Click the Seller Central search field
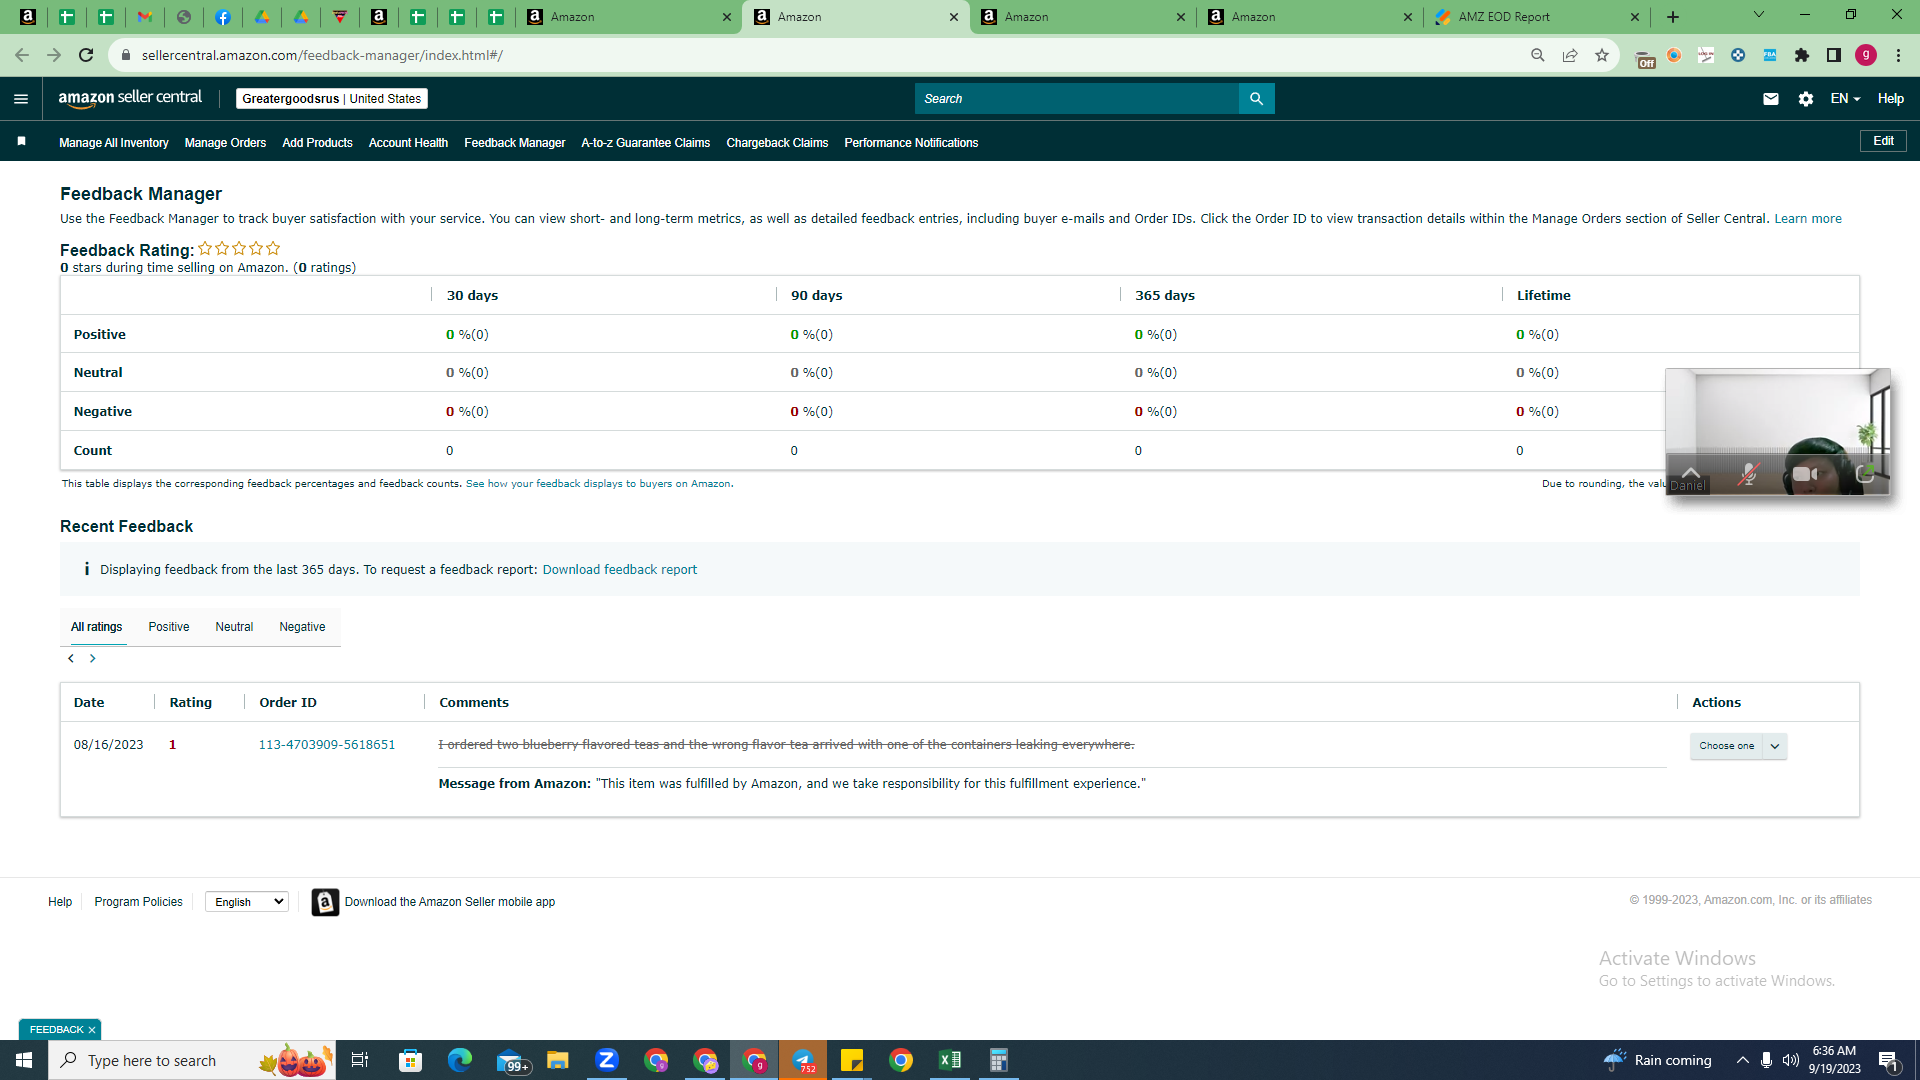This screenshot has height=1080, width=1920. [1077, 99]
